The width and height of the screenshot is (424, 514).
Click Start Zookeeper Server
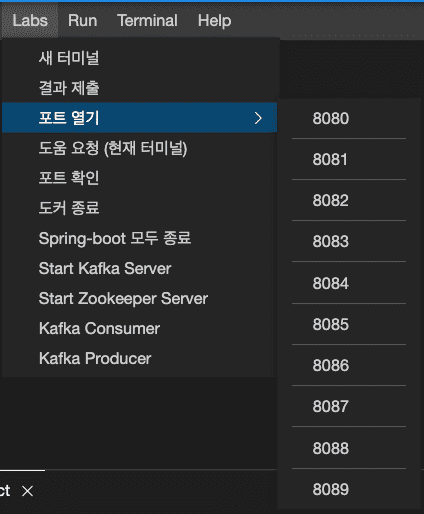click(x=139, y=298)
